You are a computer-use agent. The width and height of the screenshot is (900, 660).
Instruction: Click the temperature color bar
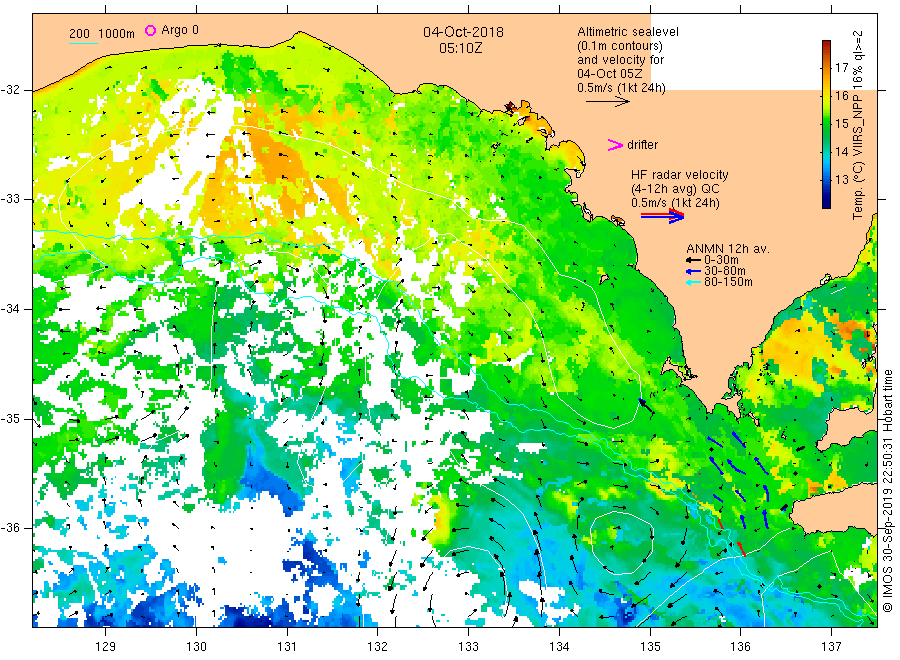[x=826, y=124]
